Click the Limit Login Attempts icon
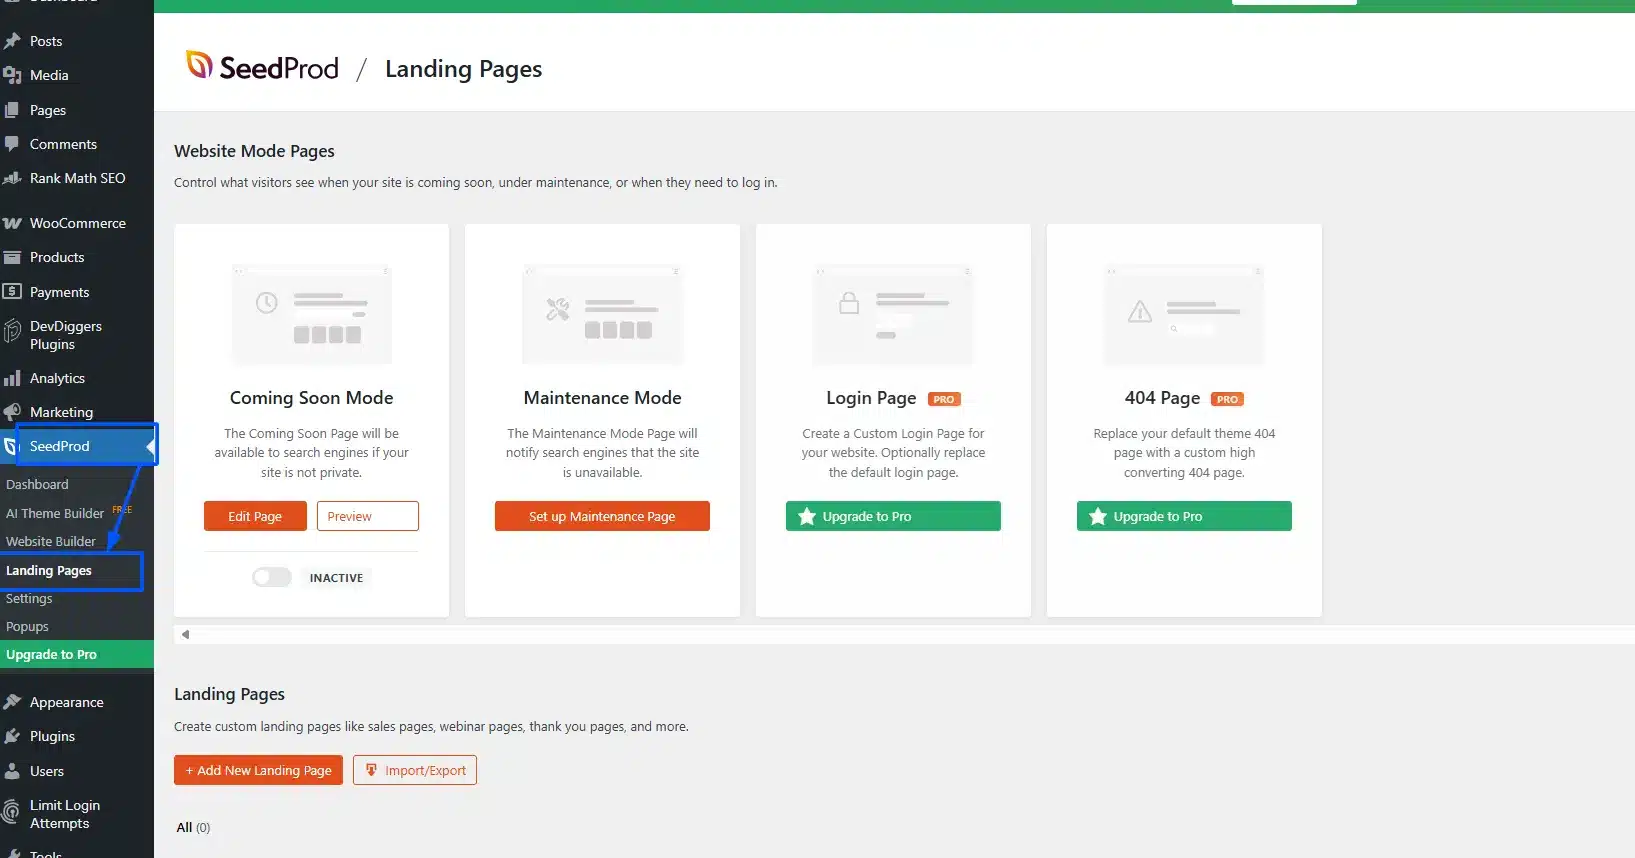This screenshot has width=1635, height=858. tap(12, 811)
